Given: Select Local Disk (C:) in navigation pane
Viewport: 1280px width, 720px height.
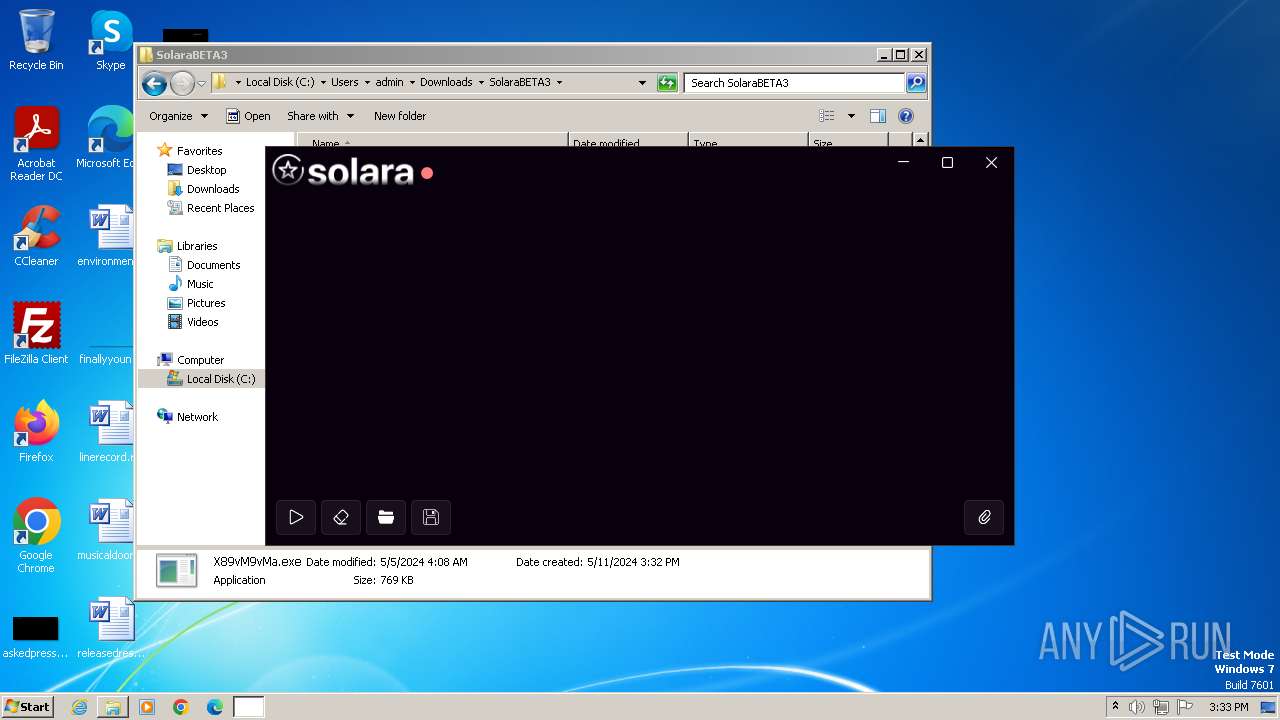Looking at the screenshot, I should [x=201, y=379].
